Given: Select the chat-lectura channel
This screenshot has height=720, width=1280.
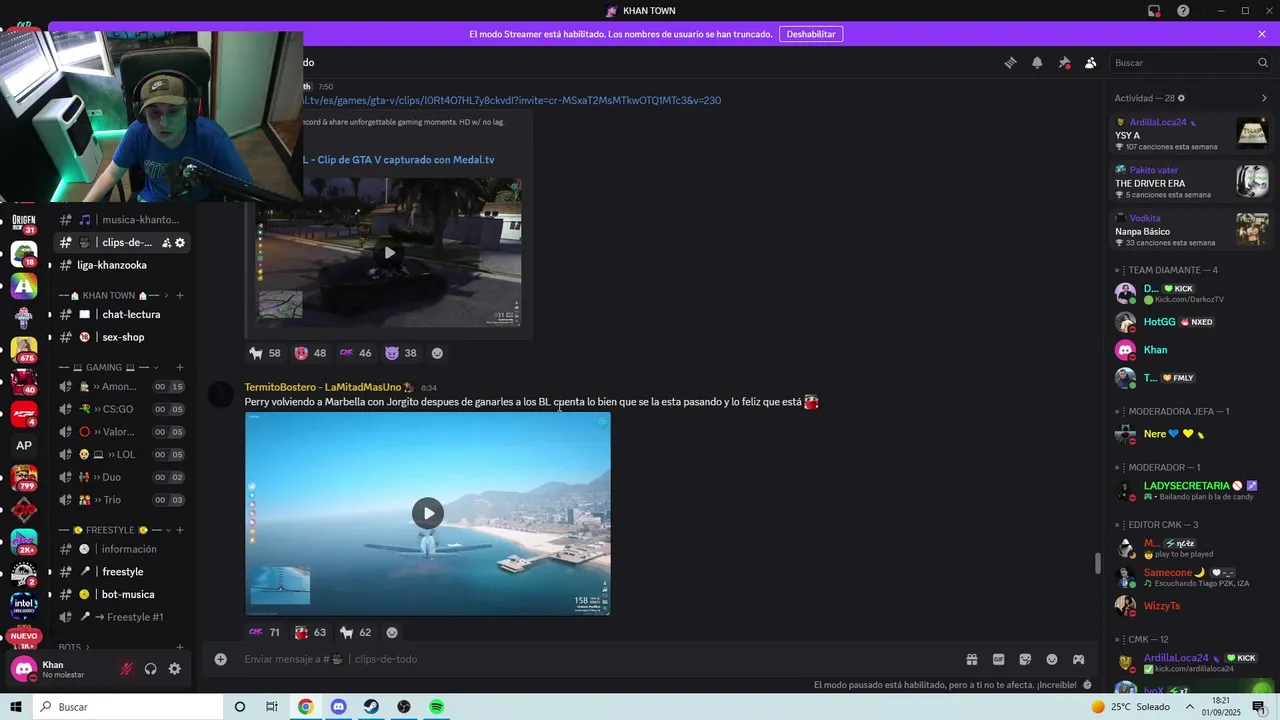Looking at the screenshot, I should coord(122,314).
